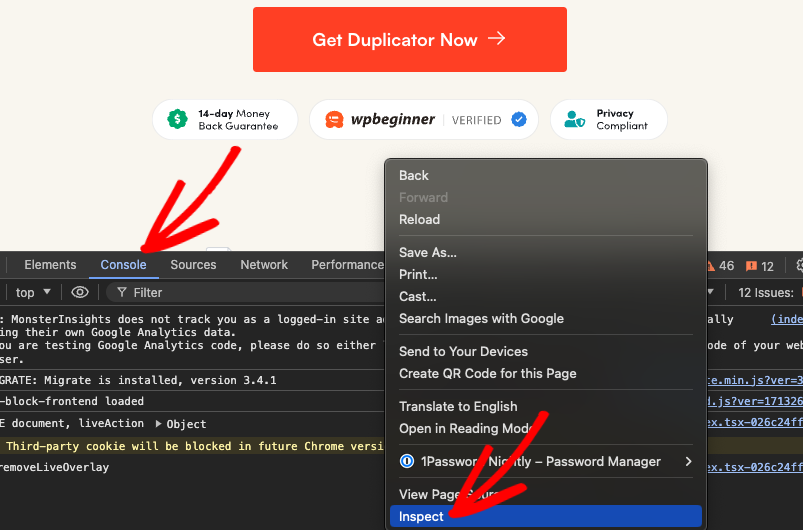Open DevTools settings gear icon
Image resolution: width=803 pixels, height=530 pixels.
[800, 265]
